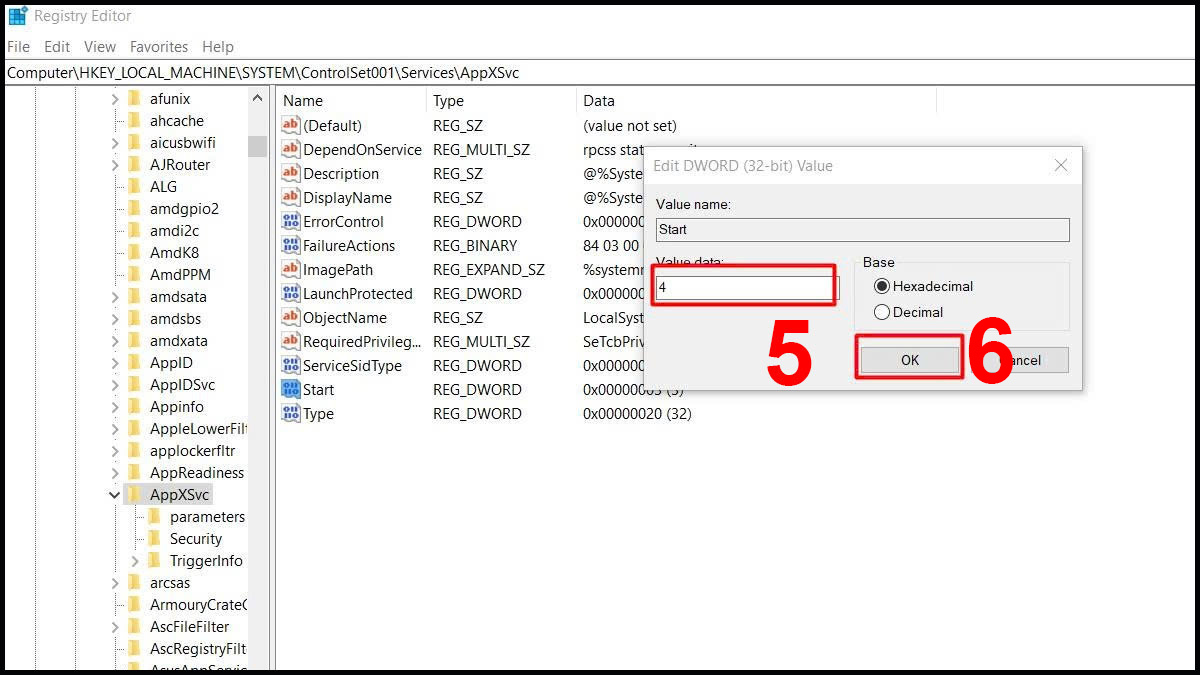Select the FailureActions binary value icon
This screenshot has height=675, width=1200.
point(291,246)
